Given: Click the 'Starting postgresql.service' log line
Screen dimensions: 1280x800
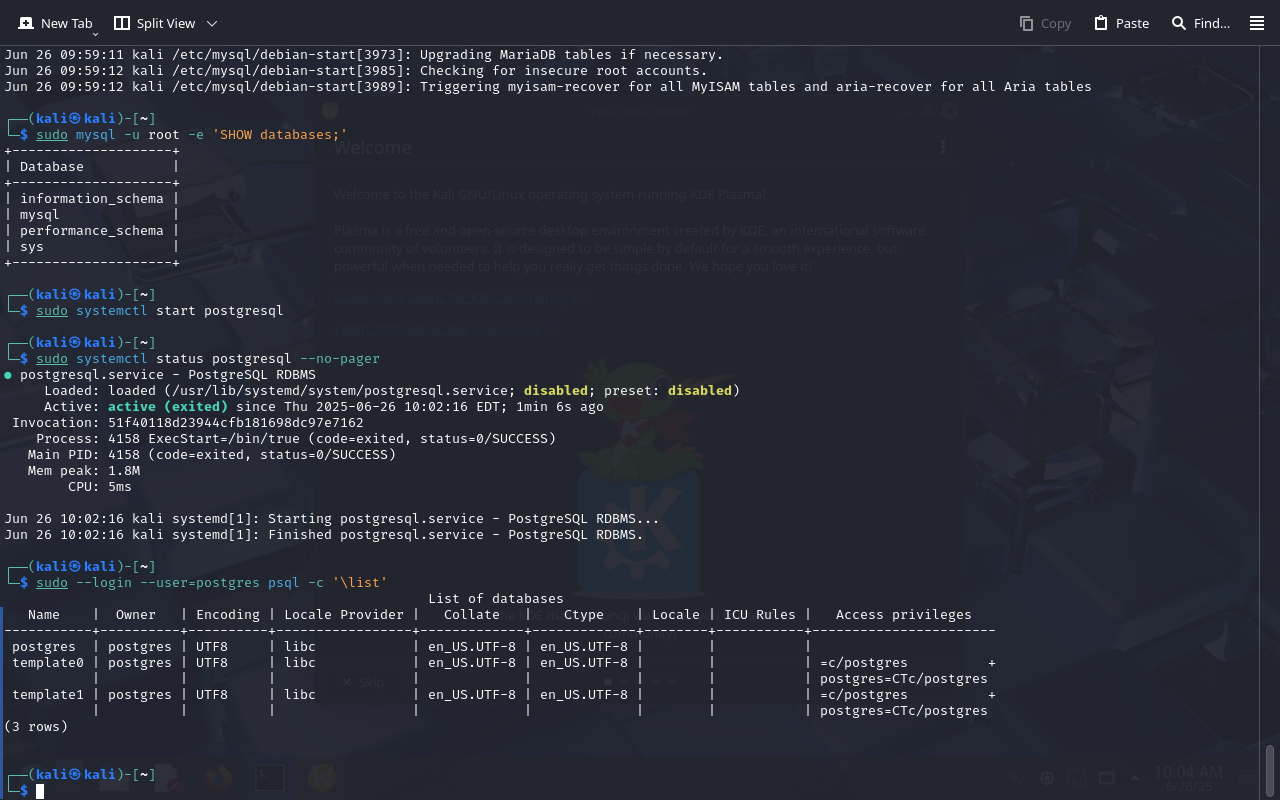Looking at the screenshot, I should click(x=332, y=519).
